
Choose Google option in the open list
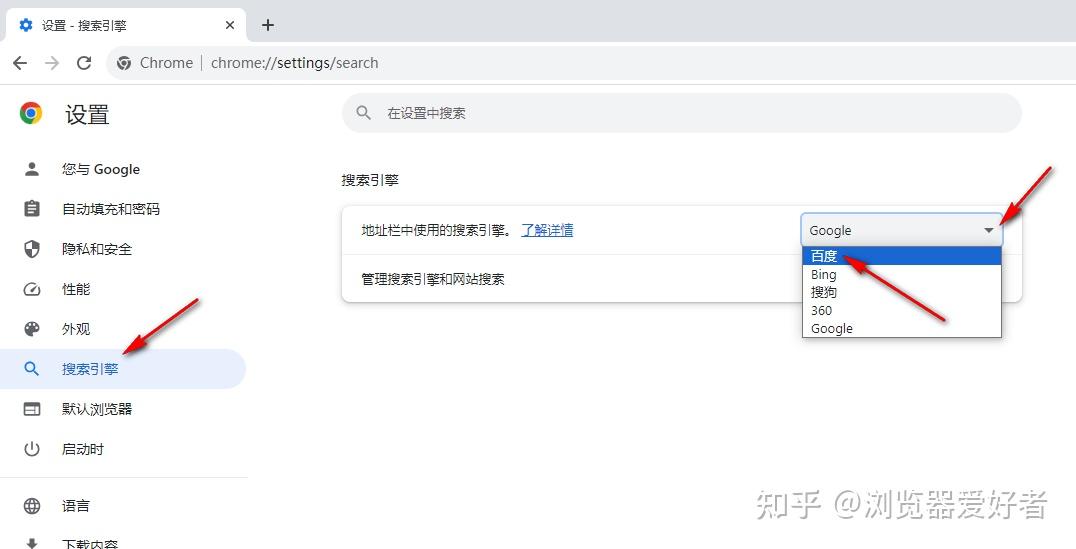coord(902,328)
